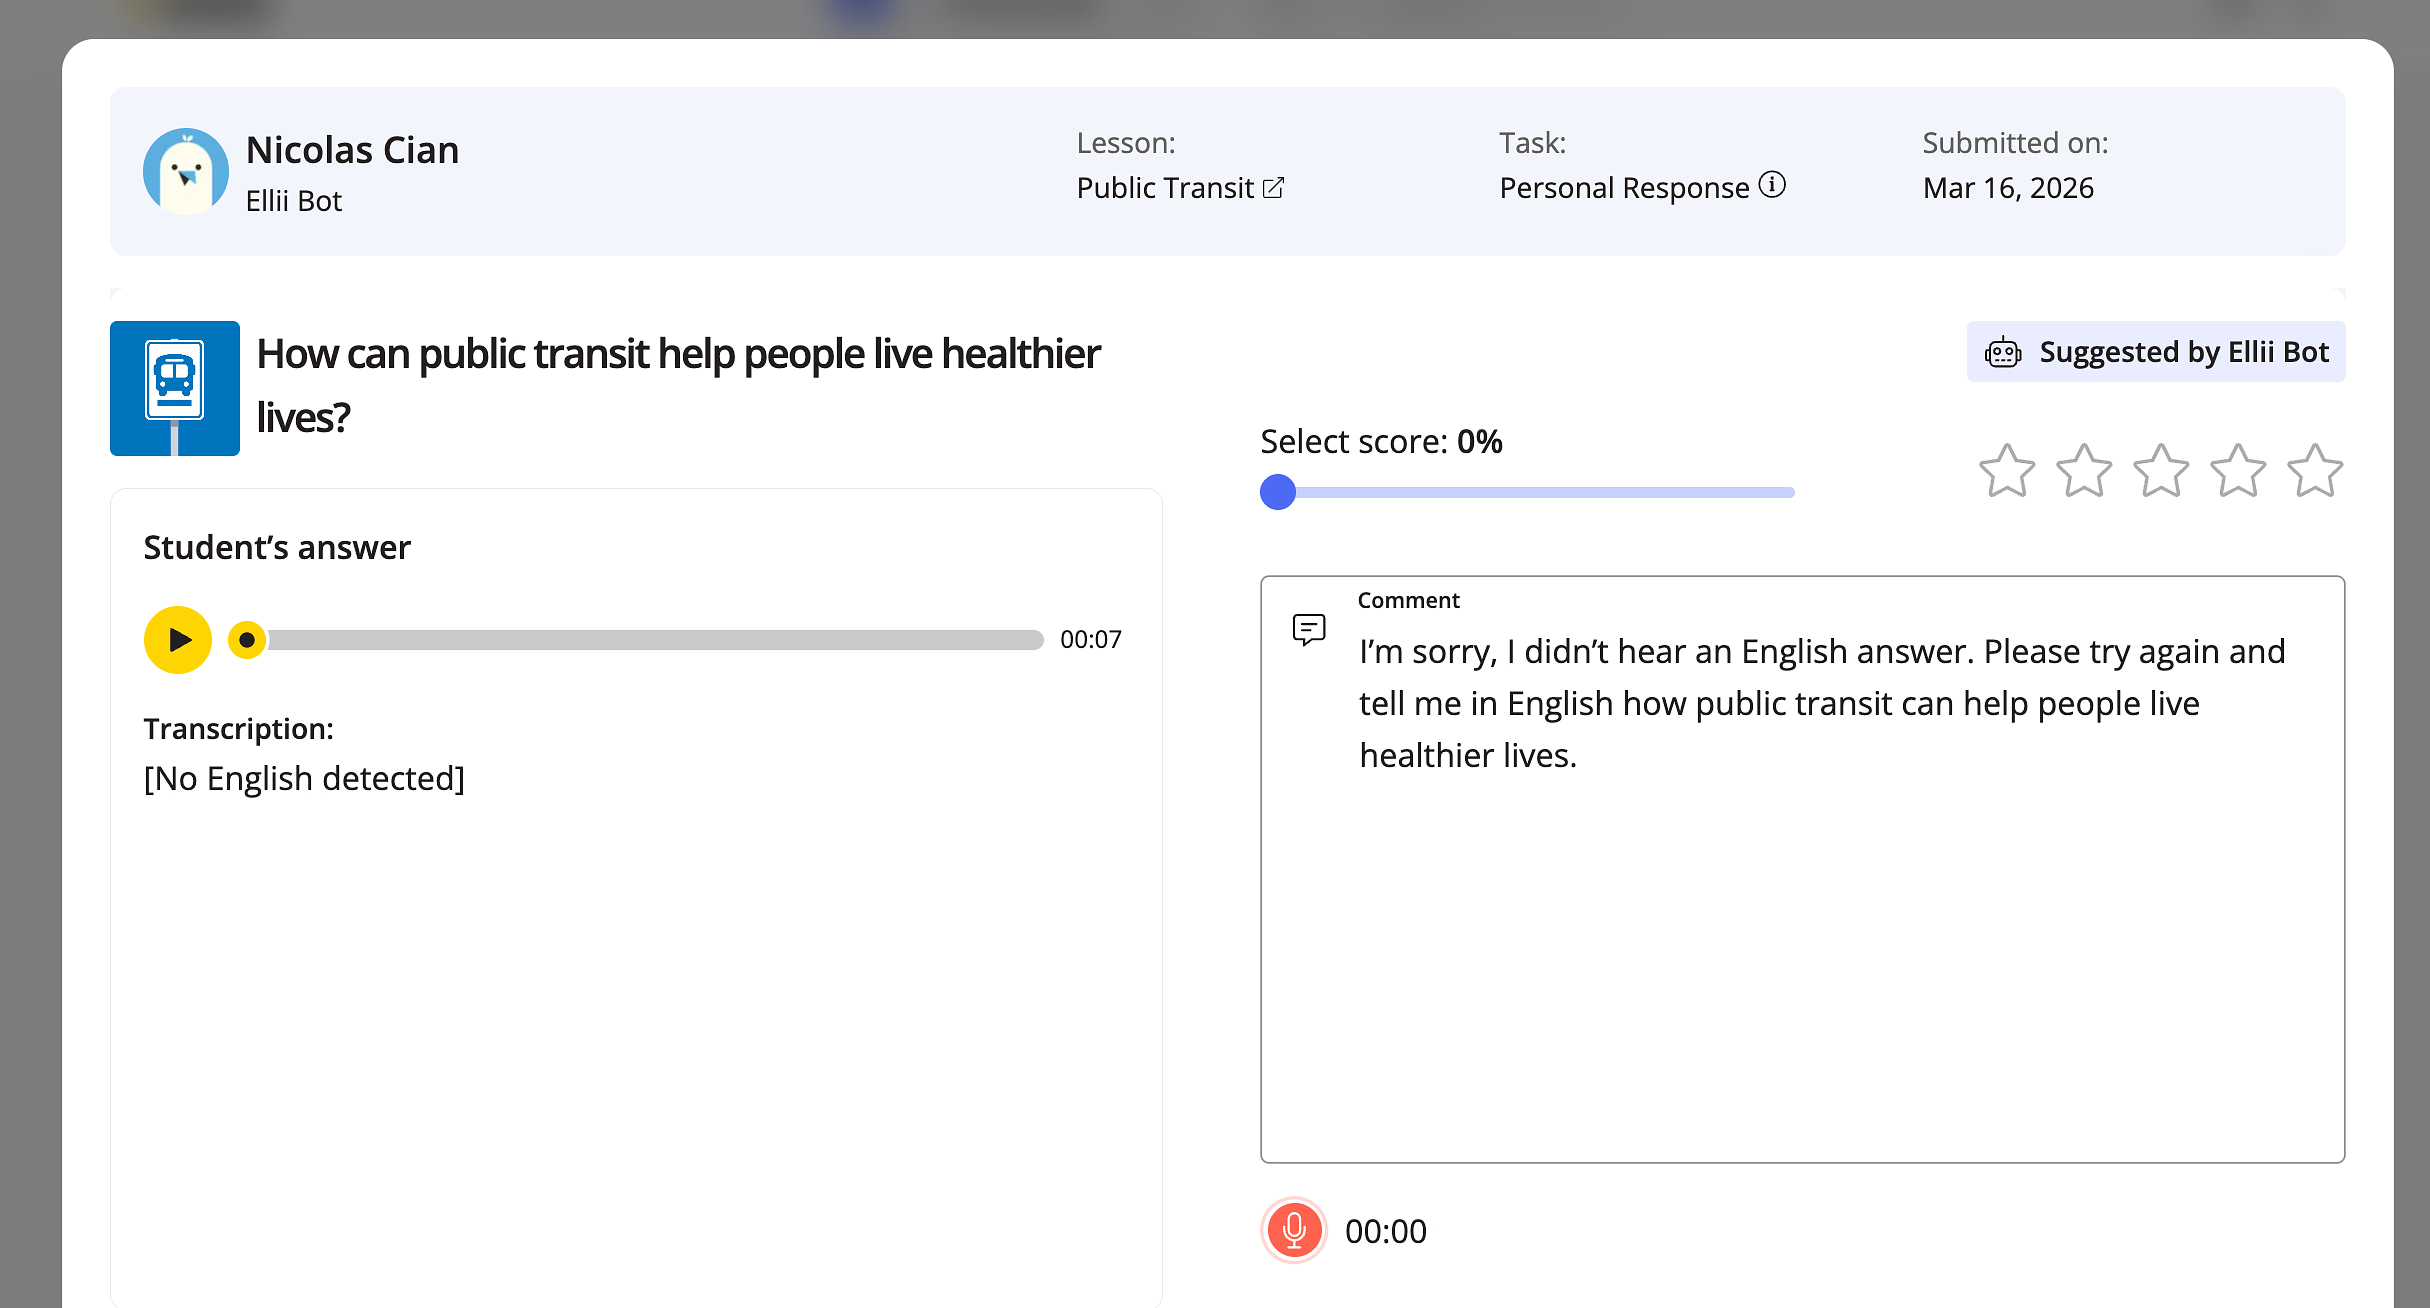The height and width of the screenshot is (1308, 2430).
Task: Click the Transcription section label
Action: coord(239,729)
